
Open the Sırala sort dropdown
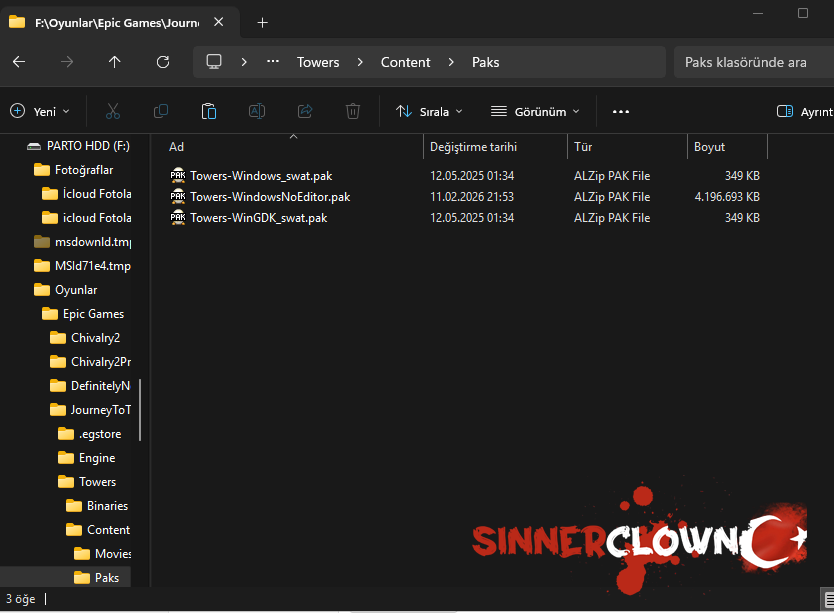pyautogui.click(x=429, y=111)
